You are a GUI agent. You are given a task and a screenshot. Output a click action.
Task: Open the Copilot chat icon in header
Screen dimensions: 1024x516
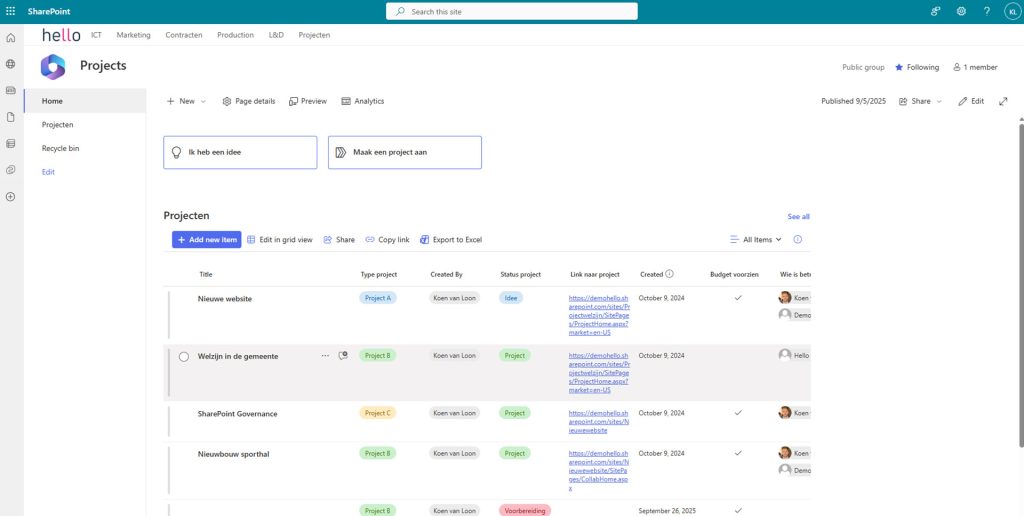click(936, 11)
